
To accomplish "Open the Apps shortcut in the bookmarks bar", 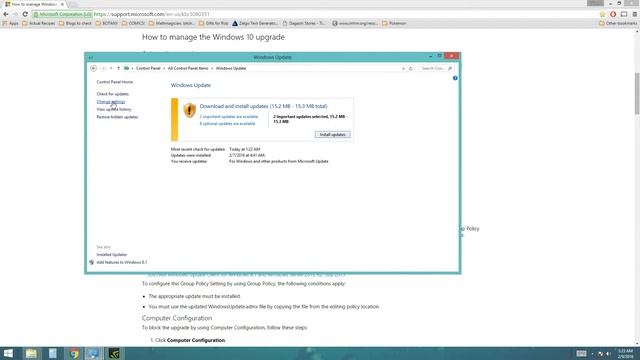I will [11, 23].
